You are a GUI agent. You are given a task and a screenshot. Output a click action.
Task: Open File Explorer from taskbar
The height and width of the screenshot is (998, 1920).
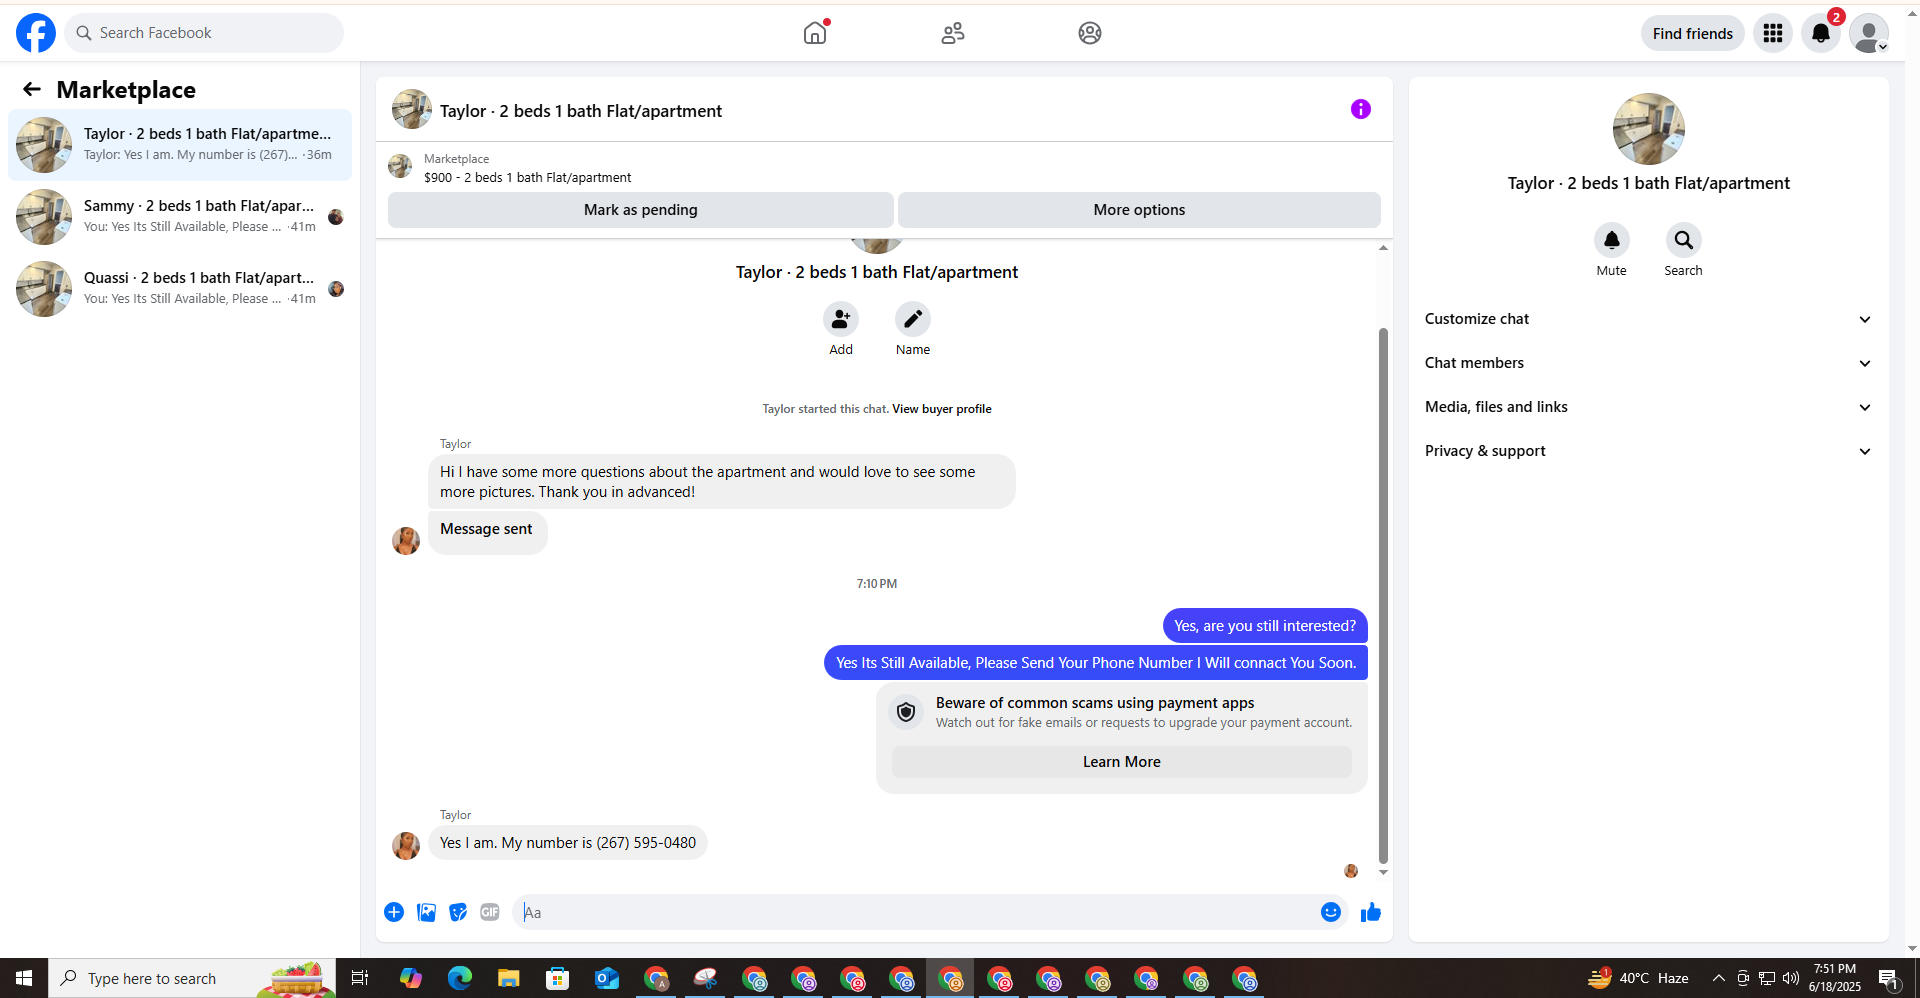(x=509, y=978)
